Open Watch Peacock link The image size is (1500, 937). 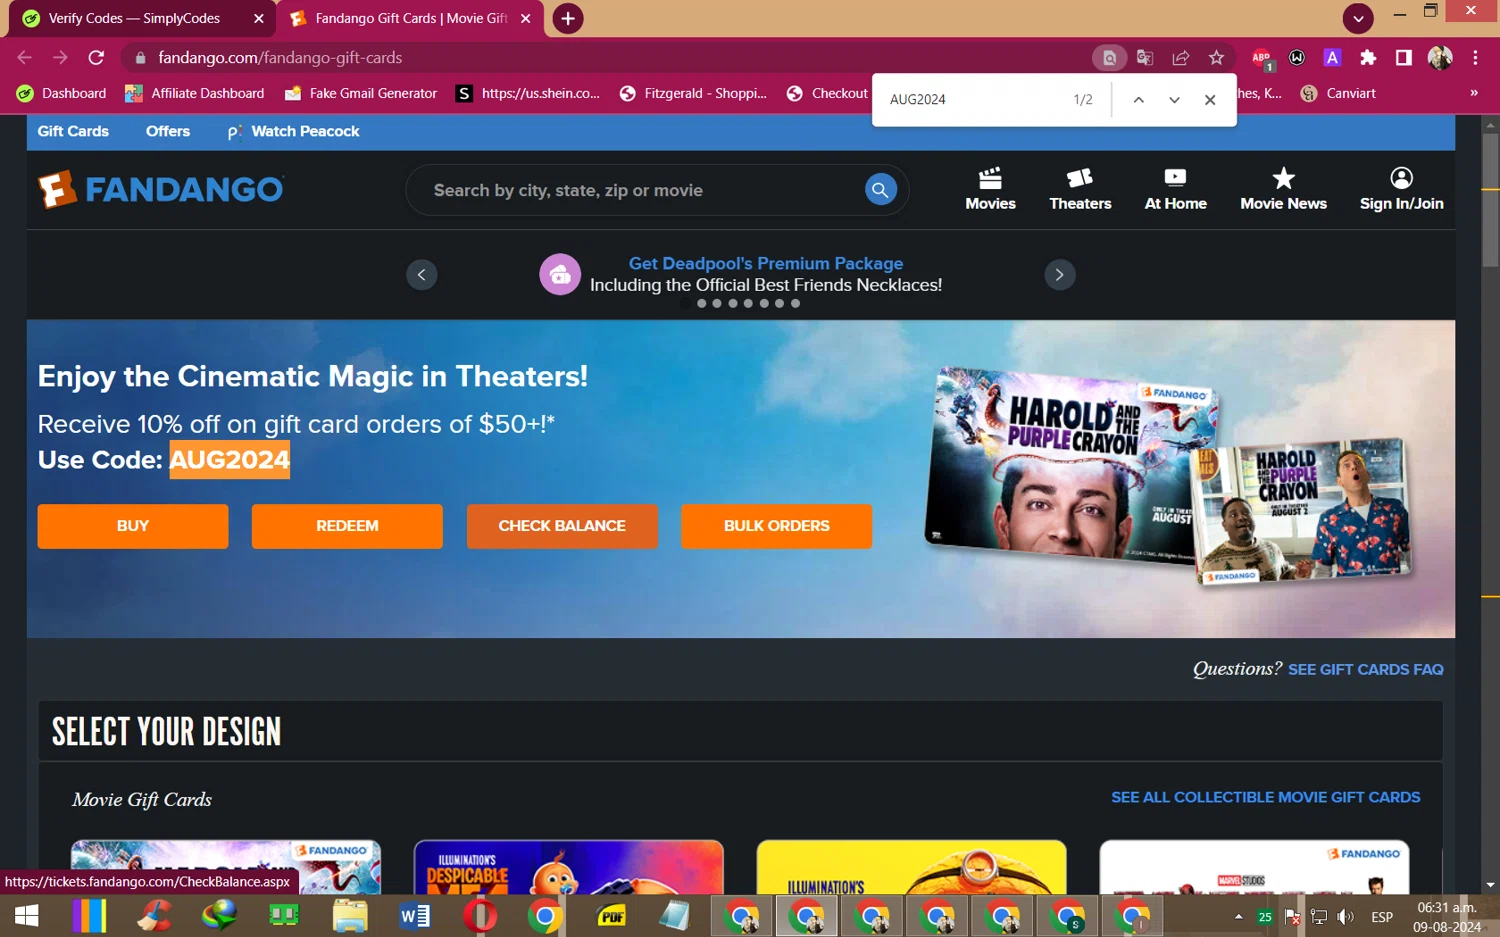pyautogui.click(x=293, y=131)
